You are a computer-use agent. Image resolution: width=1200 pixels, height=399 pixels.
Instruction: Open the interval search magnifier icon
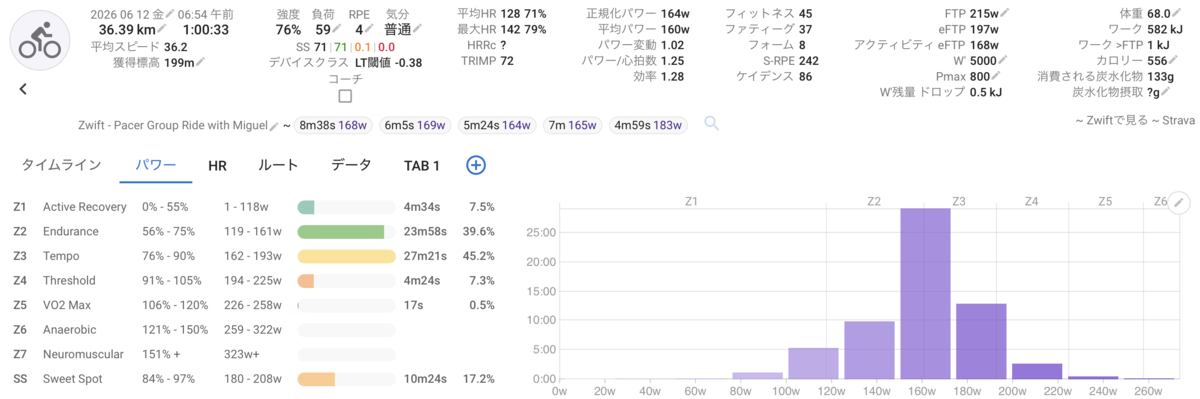[712, 124]
